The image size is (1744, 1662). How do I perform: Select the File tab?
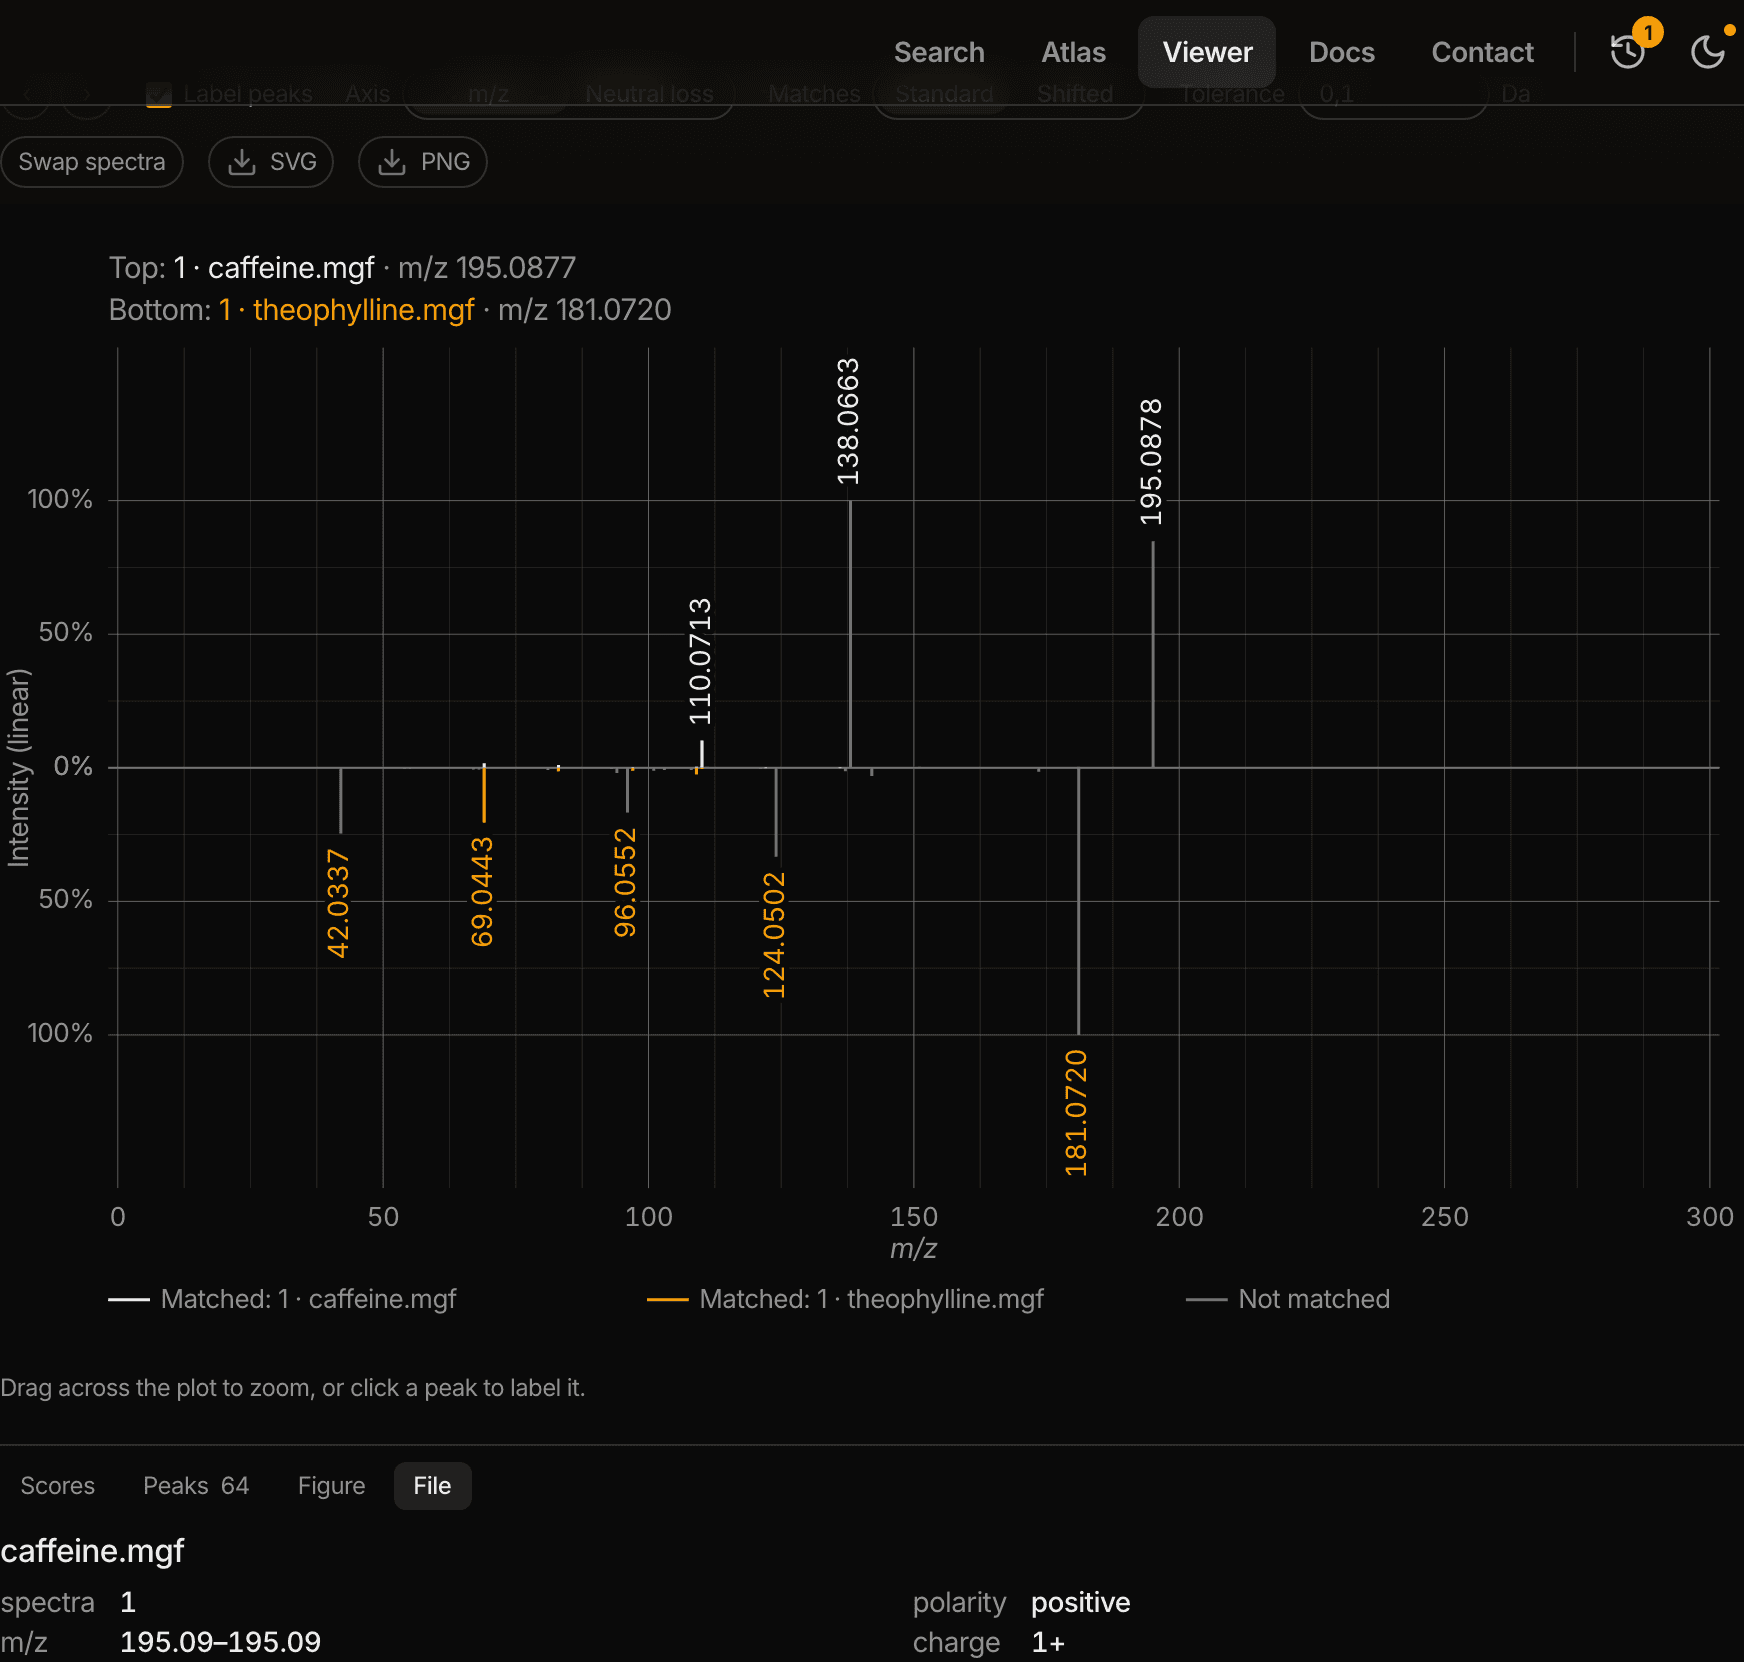tap(432, 1486)
